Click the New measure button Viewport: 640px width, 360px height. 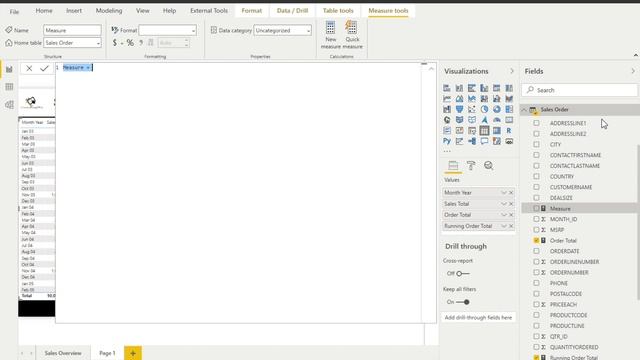coord(330,35)
